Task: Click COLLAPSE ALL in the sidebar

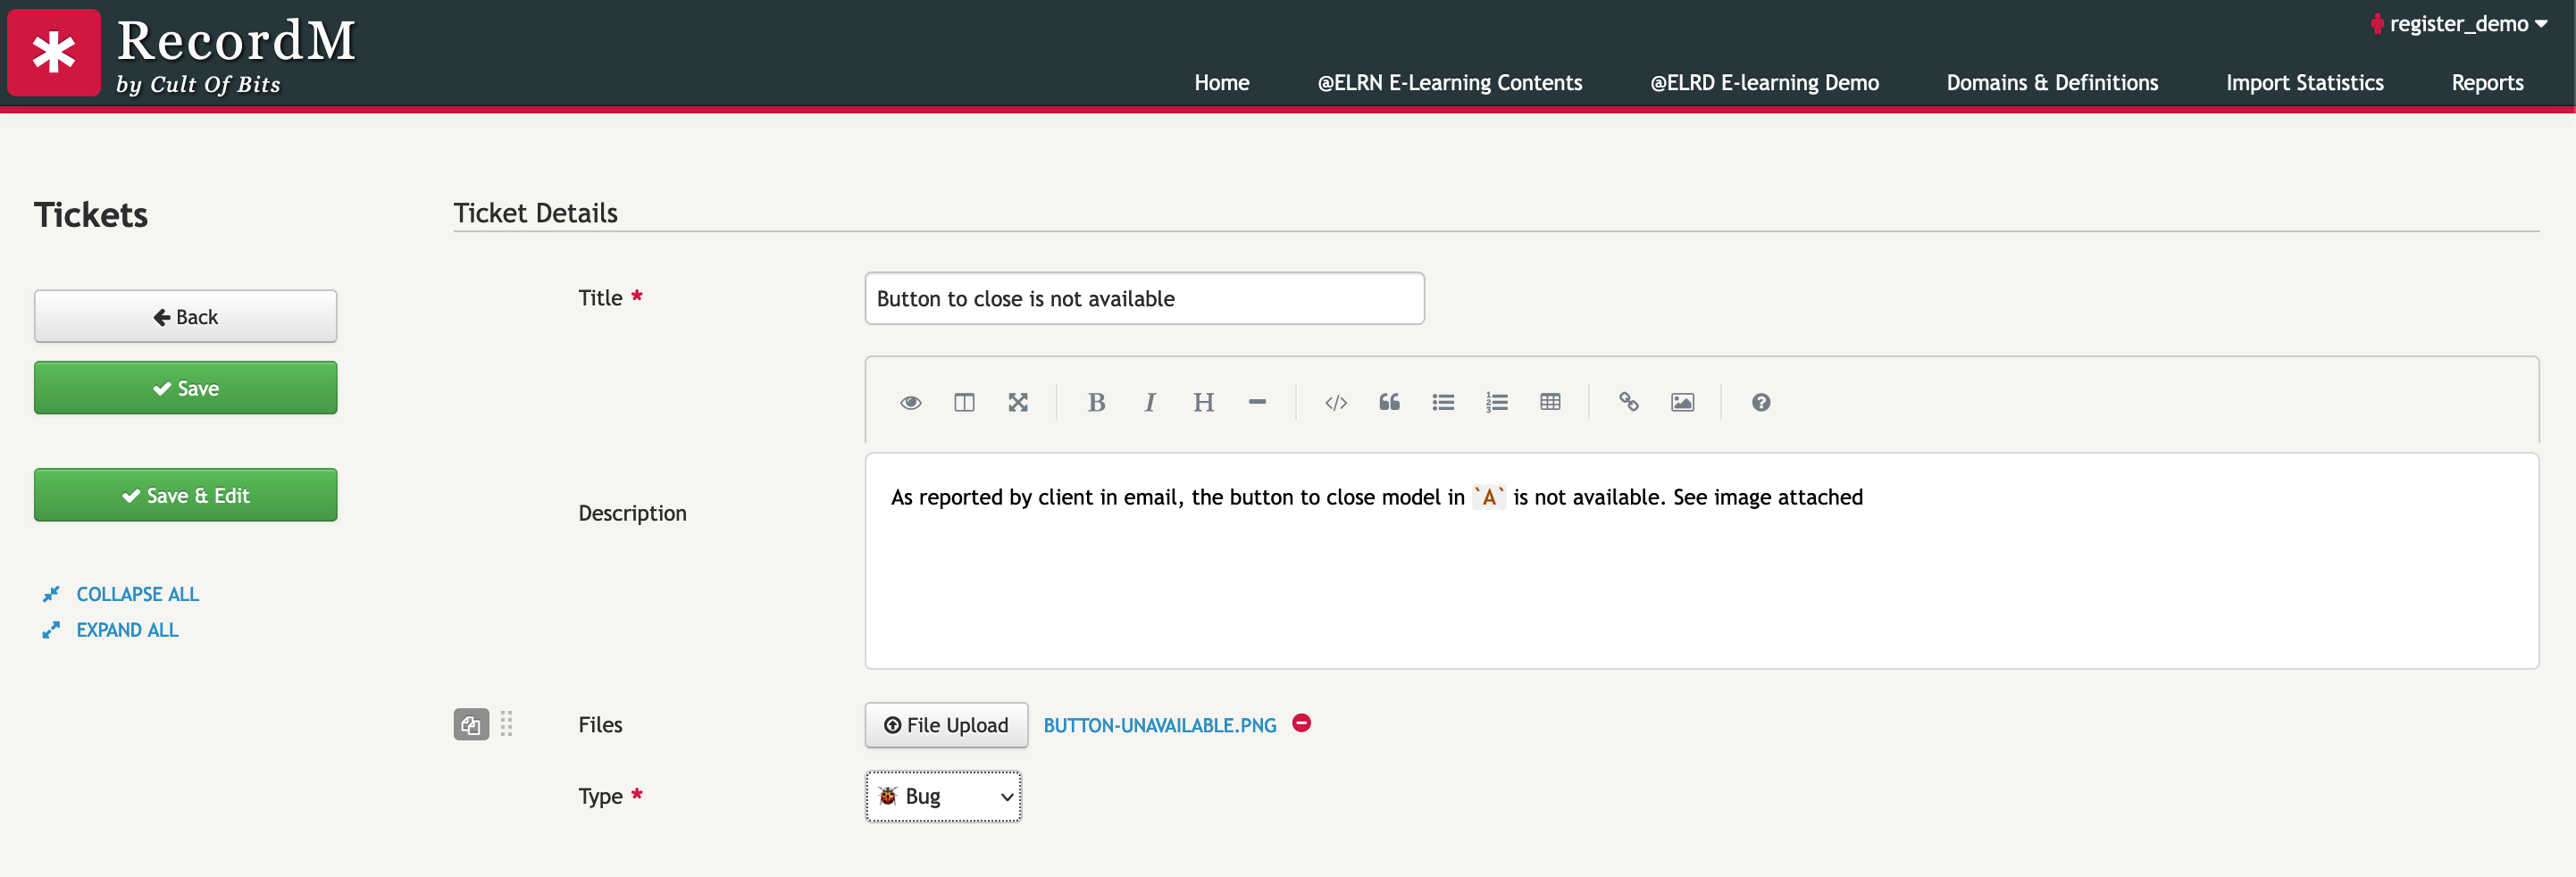Action: pyautogui.click(x=137, y=594)
